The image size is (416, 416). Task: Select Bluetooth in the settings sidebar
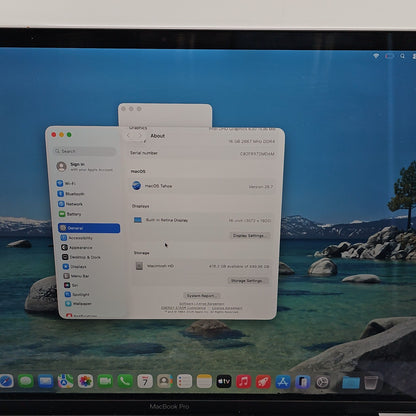click(x=71, y=194)
